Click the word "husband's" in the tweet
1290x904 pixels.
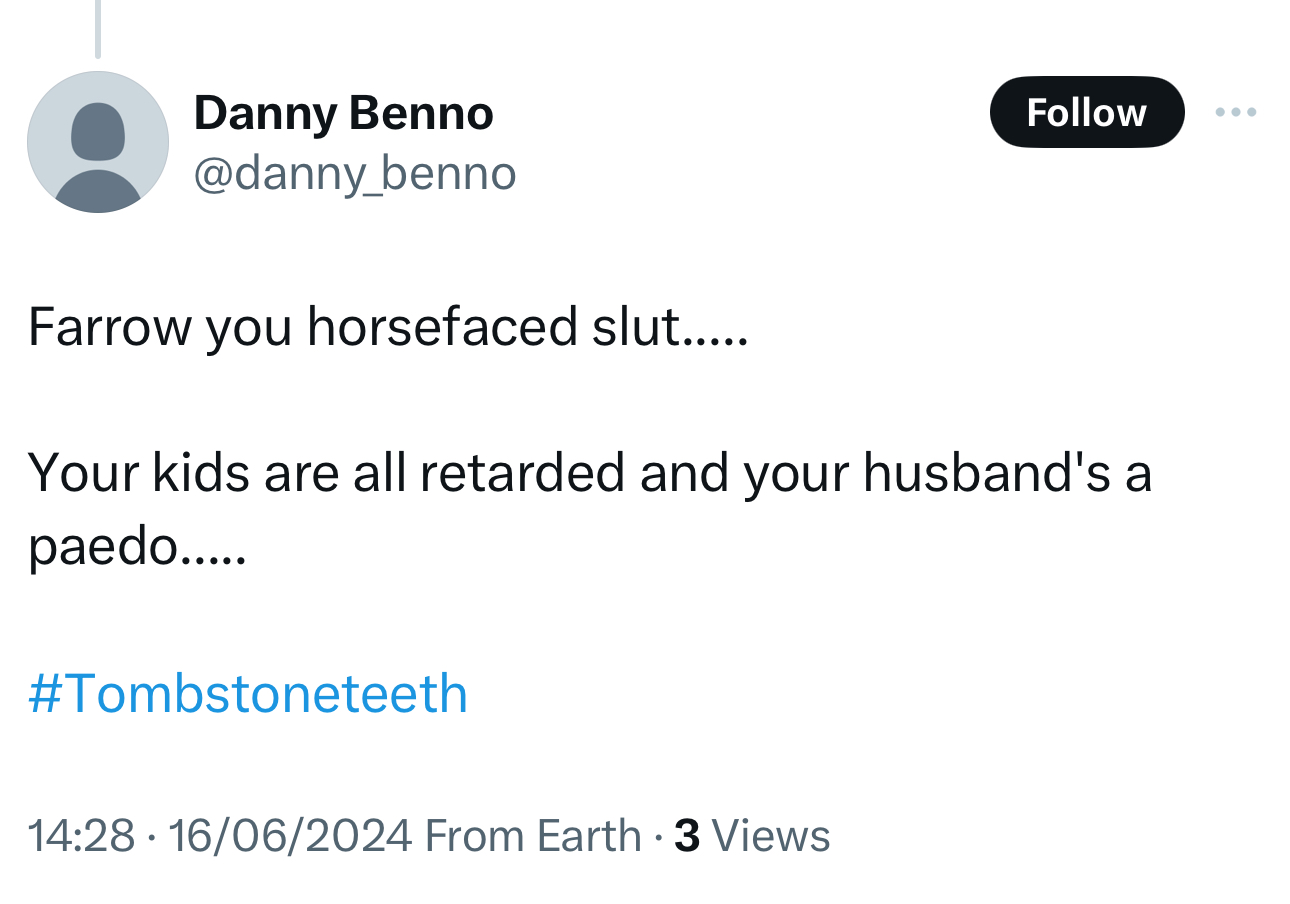coord(987,472)
